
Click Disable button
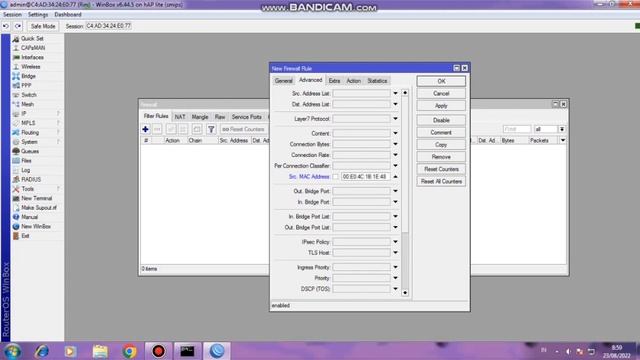441,120
